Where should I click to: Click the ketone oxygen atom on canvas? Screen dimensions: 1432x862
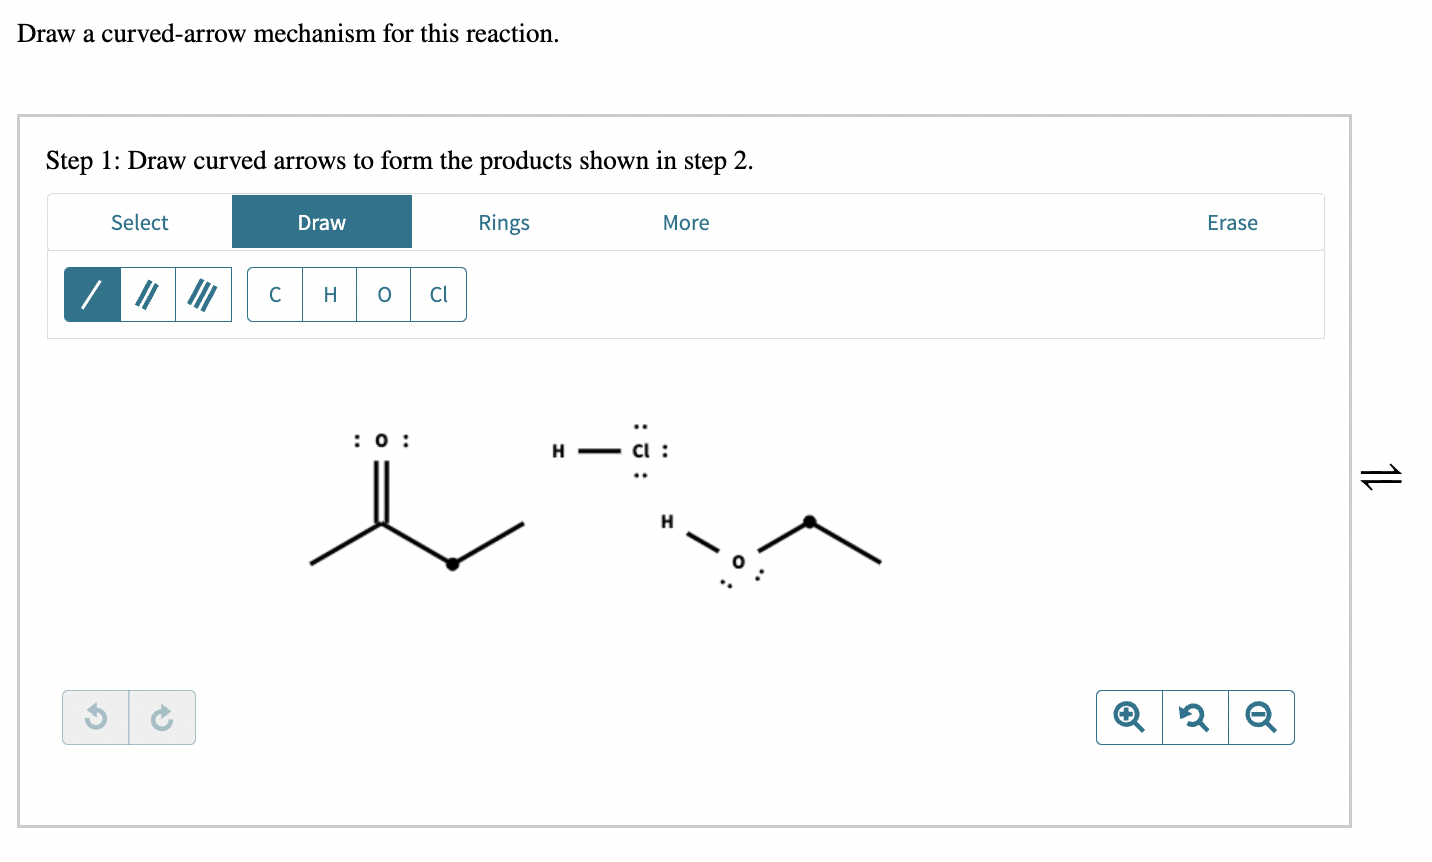(381, 440)
